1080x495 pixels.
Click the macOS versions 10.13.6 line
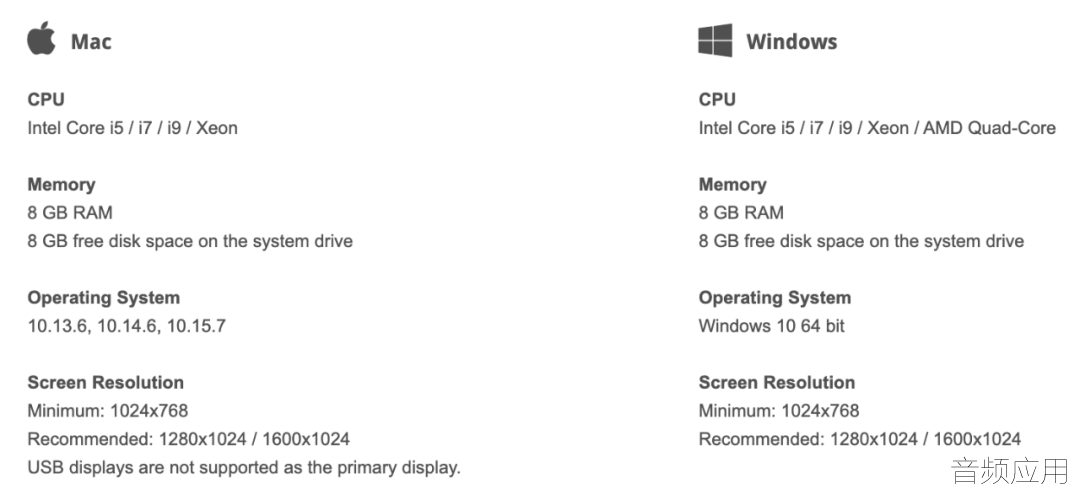[x=127, y=326]
